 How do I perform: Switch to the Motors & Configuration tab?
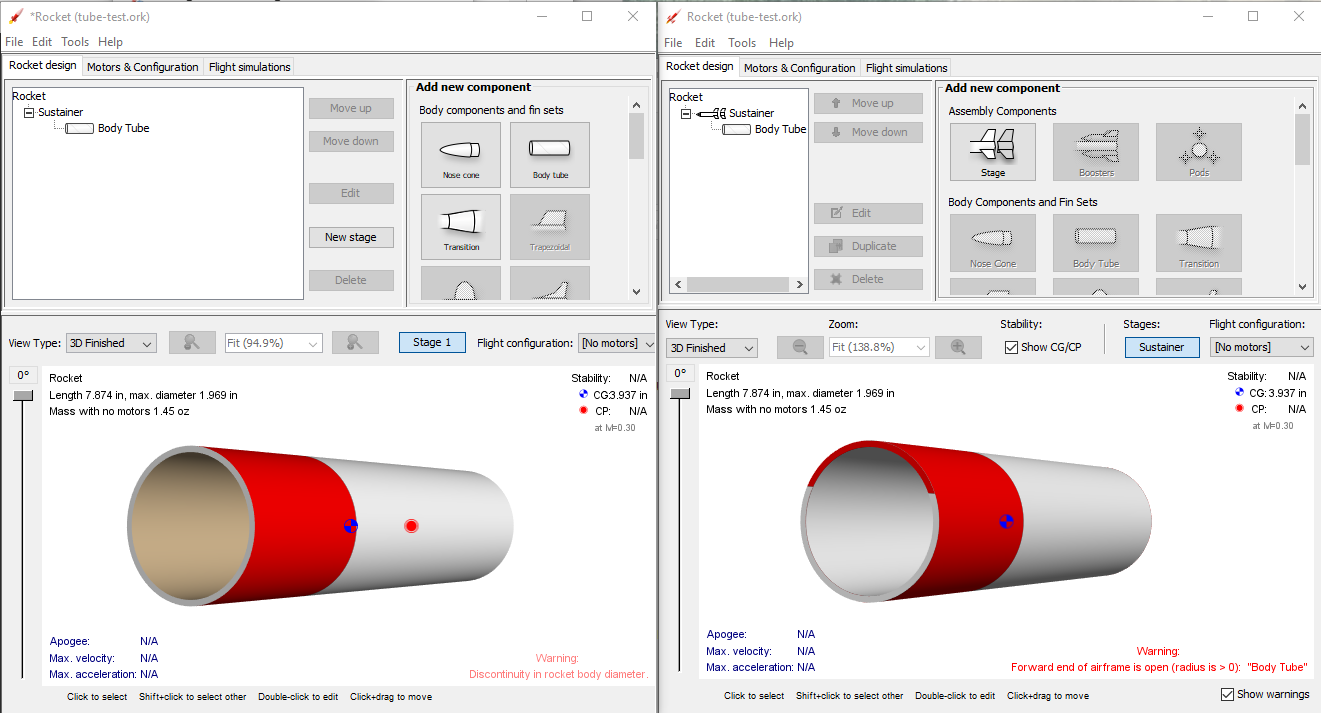tap(799, 67)
